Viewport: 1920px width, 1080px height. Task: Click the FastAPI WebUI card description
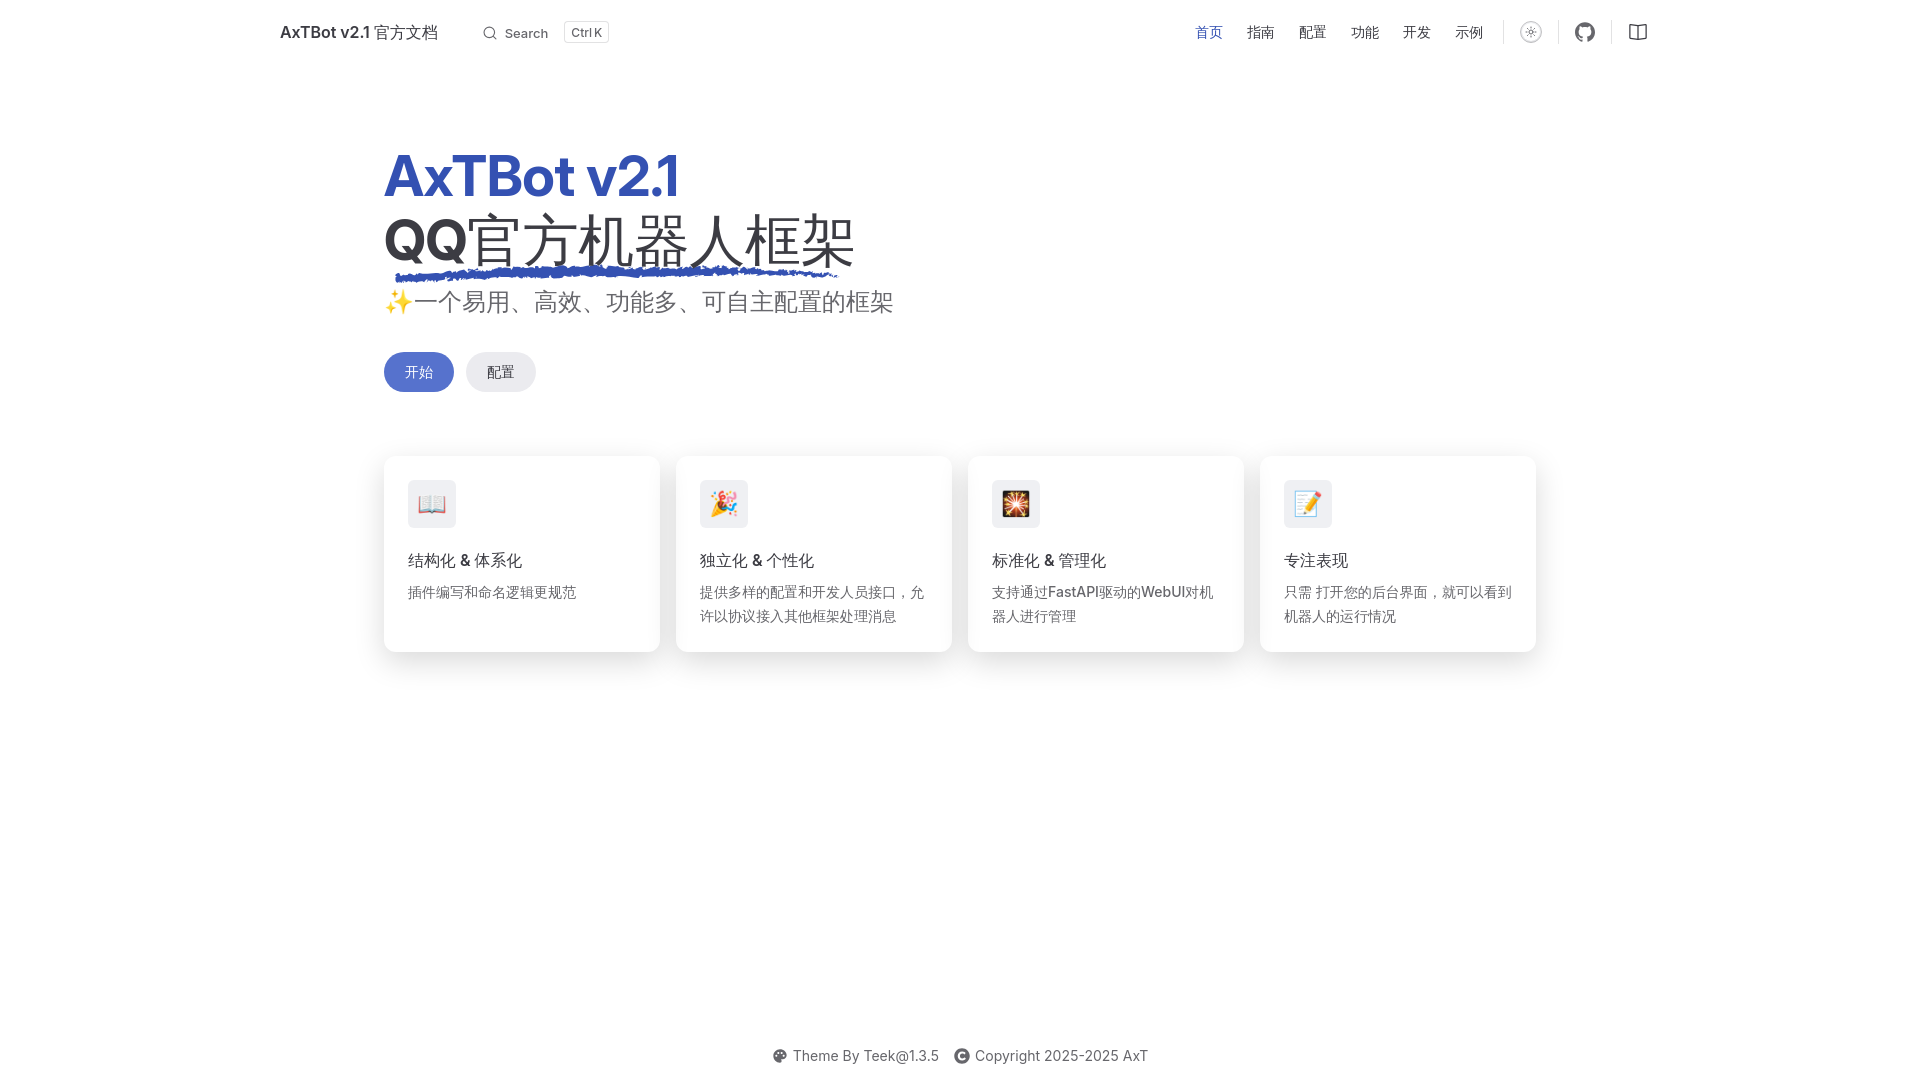tap(1103, 604)
